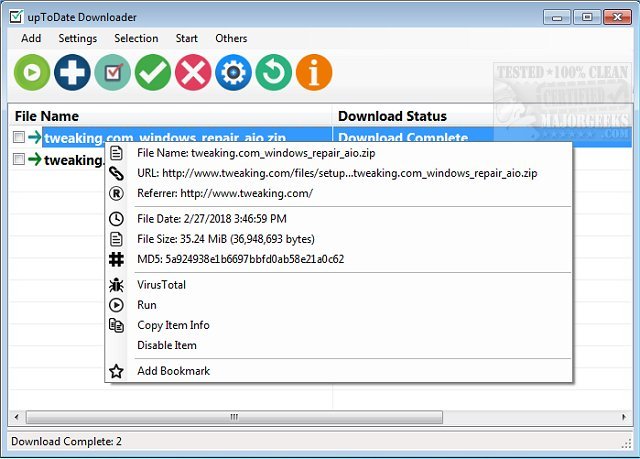This screenshot has height=459, width=640.
Task: Minimize the upToDate Downloader window
Action: (557, 17)
